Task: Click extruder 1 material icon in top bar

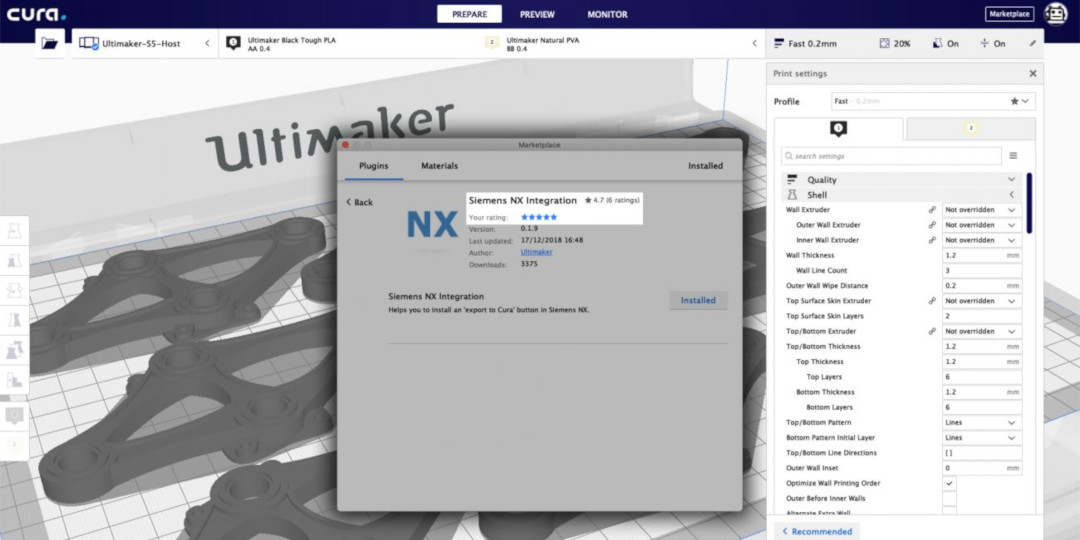Action: pyautogui.click(x=233, y=43)
